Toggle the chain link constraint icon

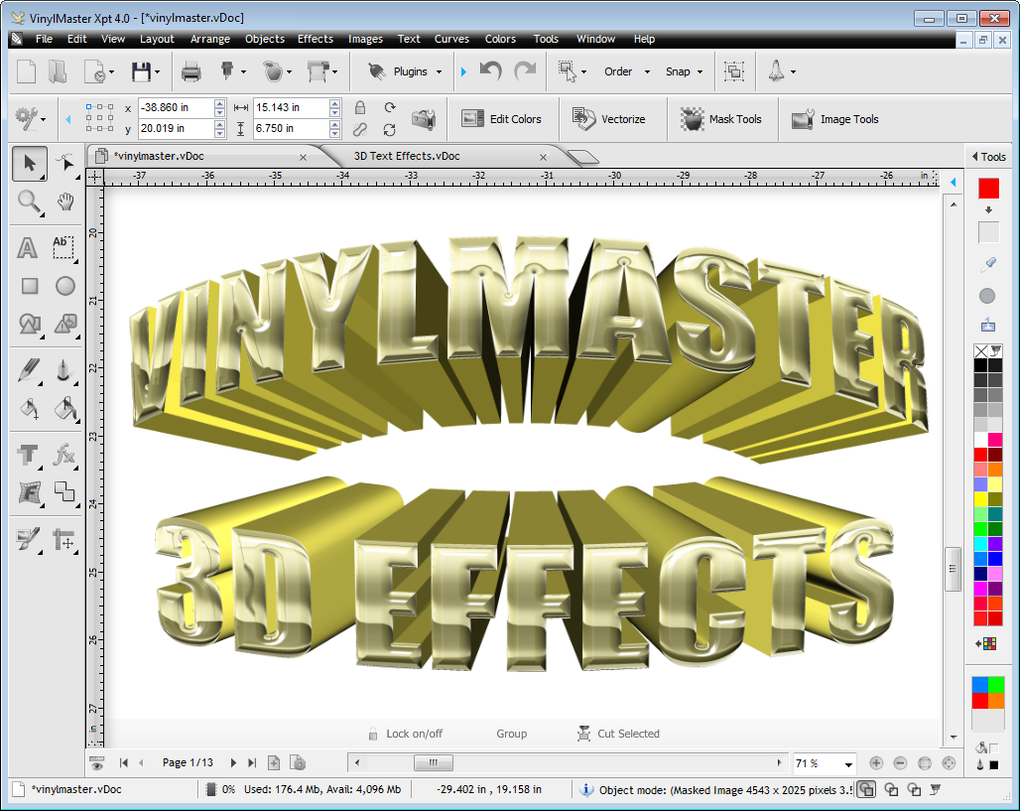pos(360,129)
